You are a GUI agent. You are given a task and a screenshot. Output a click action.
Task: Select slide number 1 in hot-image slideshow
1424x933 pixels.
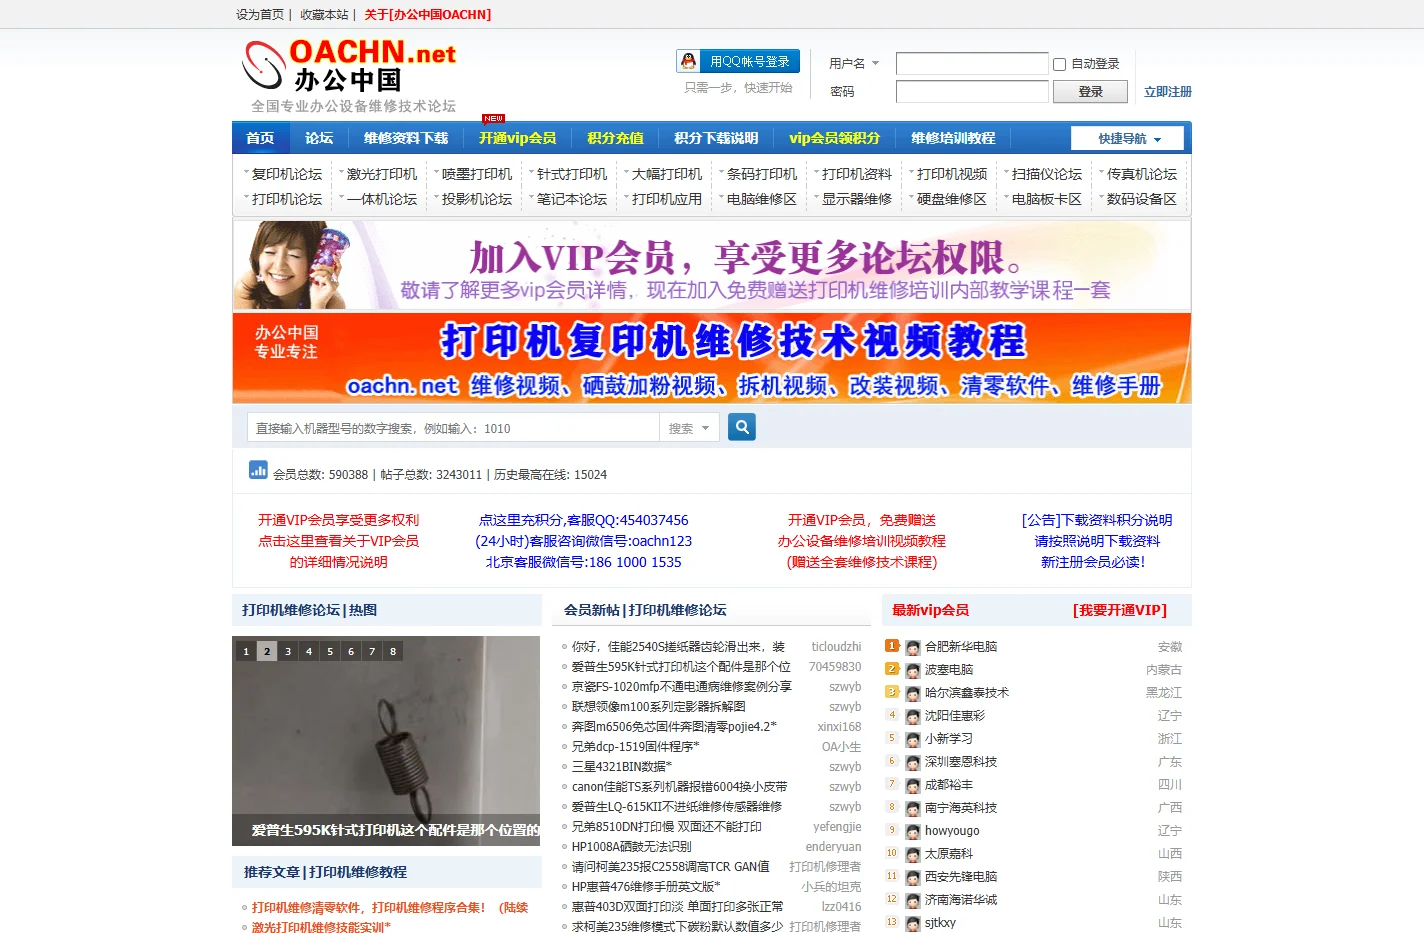pos(246,651)
